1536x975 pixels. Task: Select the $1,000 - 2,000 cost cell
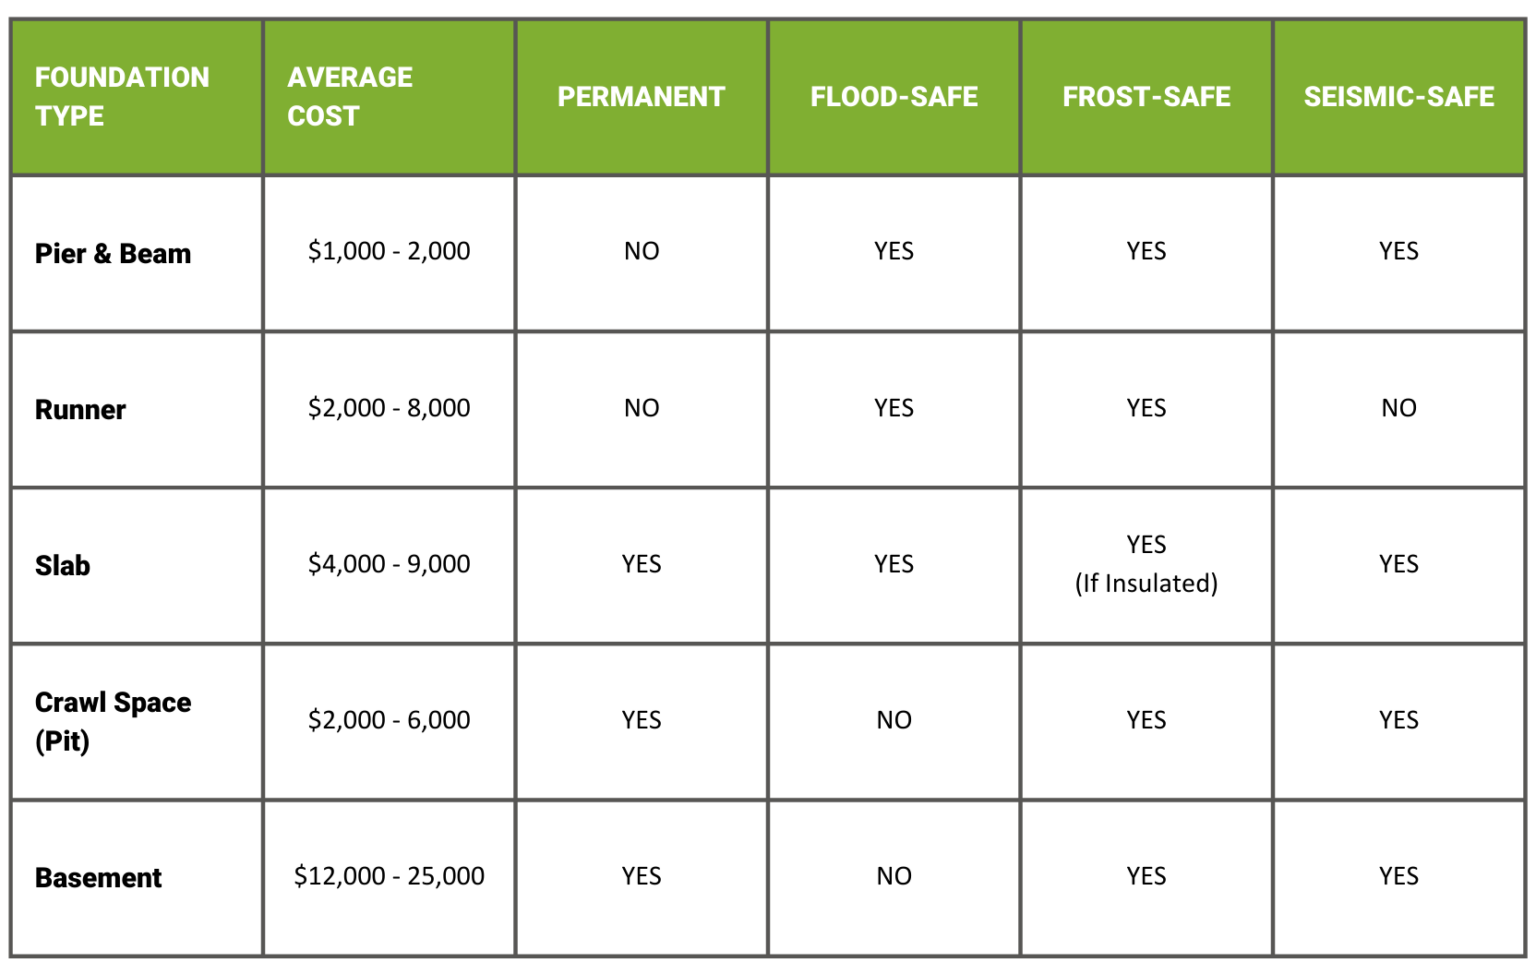(x=389, y=251)
